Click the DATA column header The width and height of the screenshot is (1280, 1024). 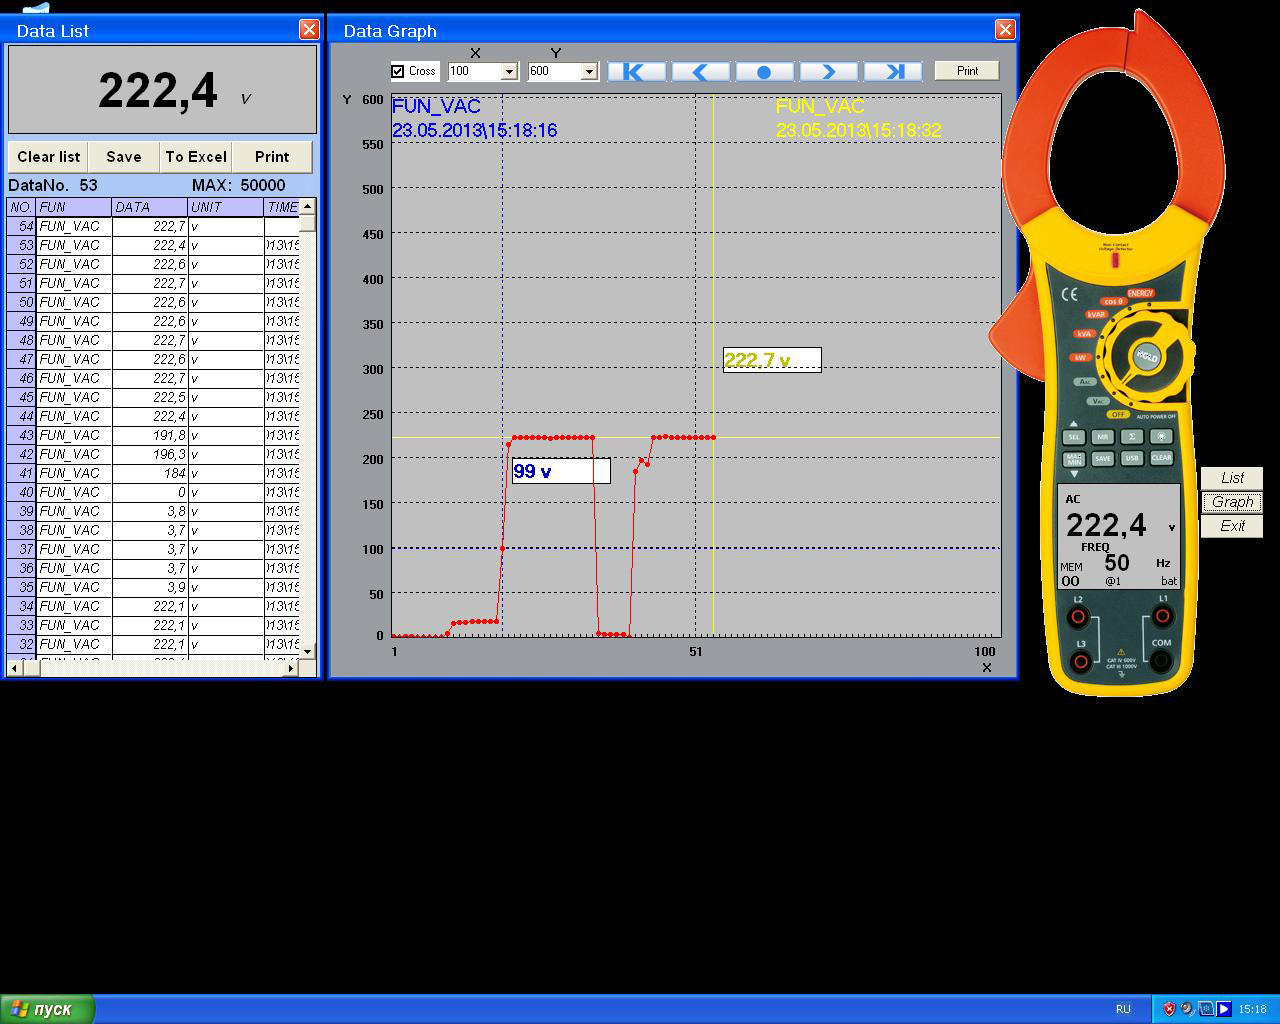pos(150,207)
